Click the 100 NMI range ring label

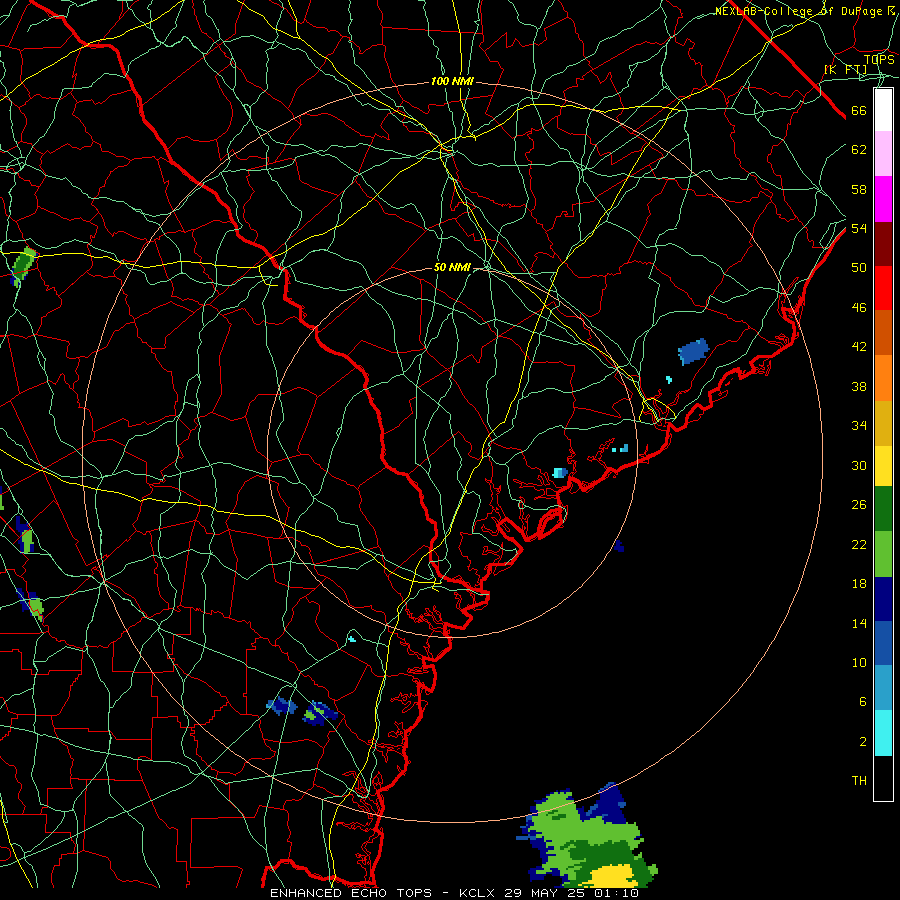(x=452, y=82)
